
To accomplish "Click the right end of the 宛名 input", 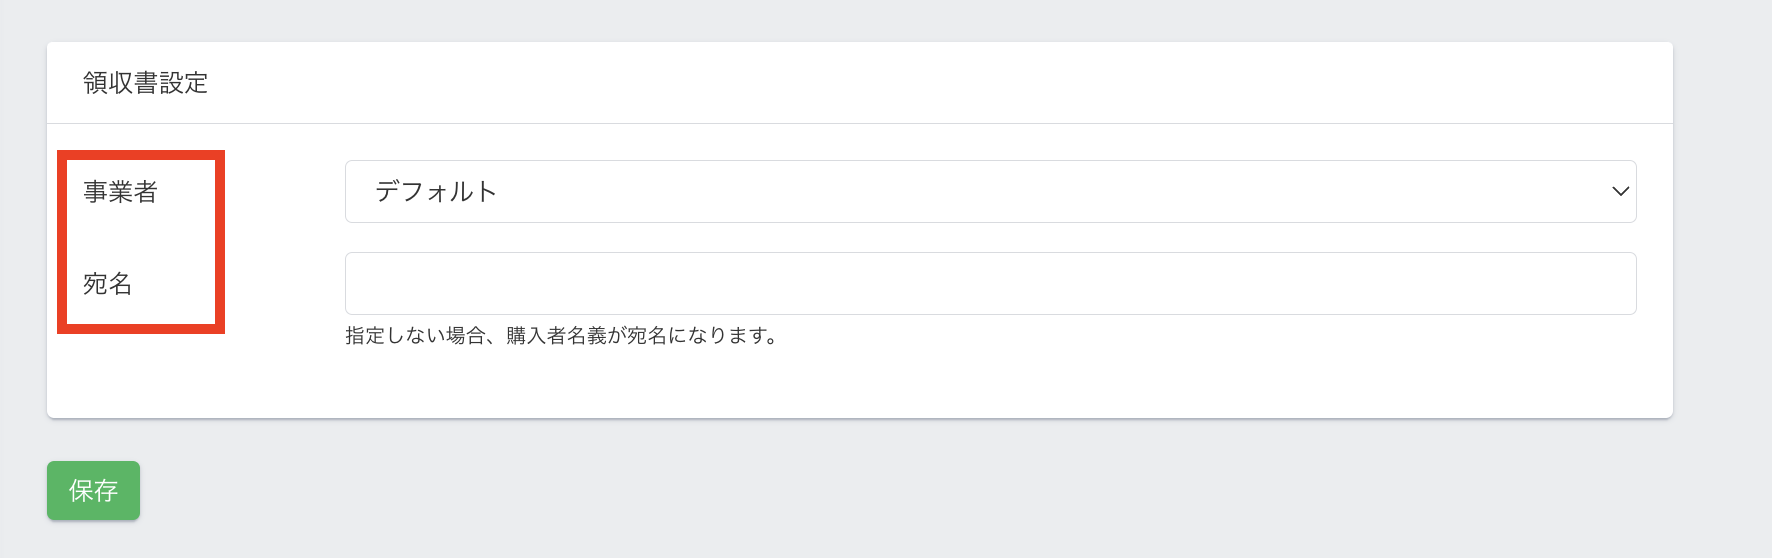I will 1610,283.
